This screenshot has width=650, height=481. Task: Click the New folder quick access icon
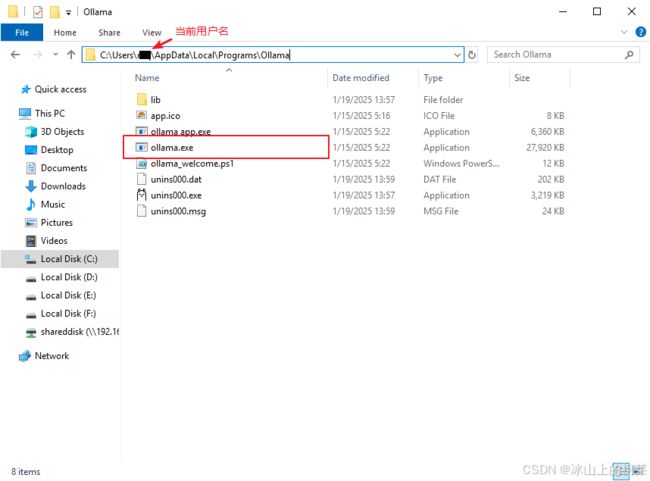click(55, 12)
